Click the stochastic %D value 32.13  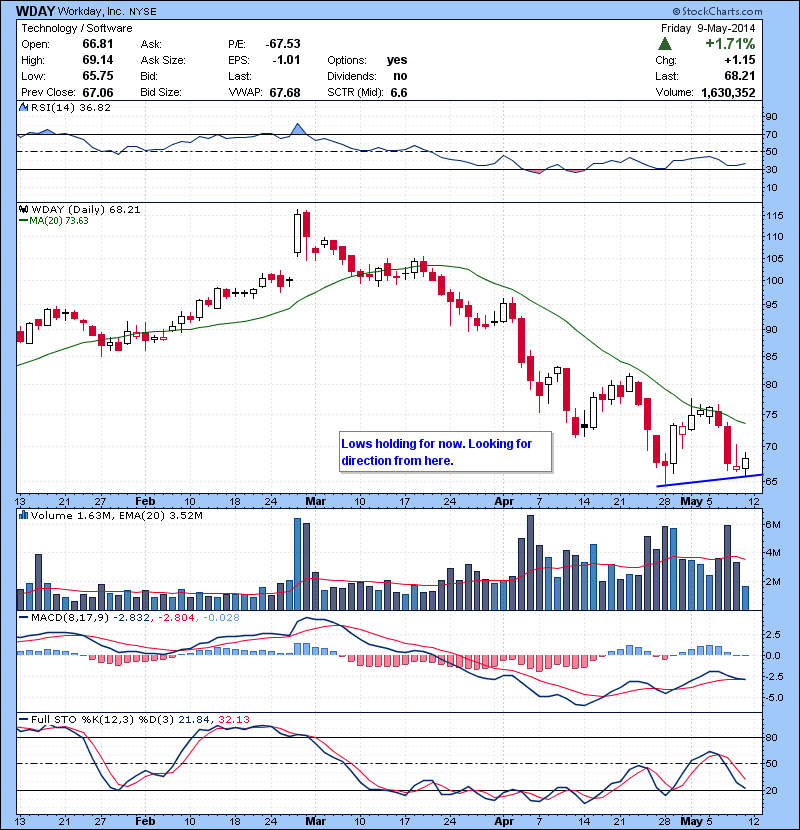[x=233, y=719]
